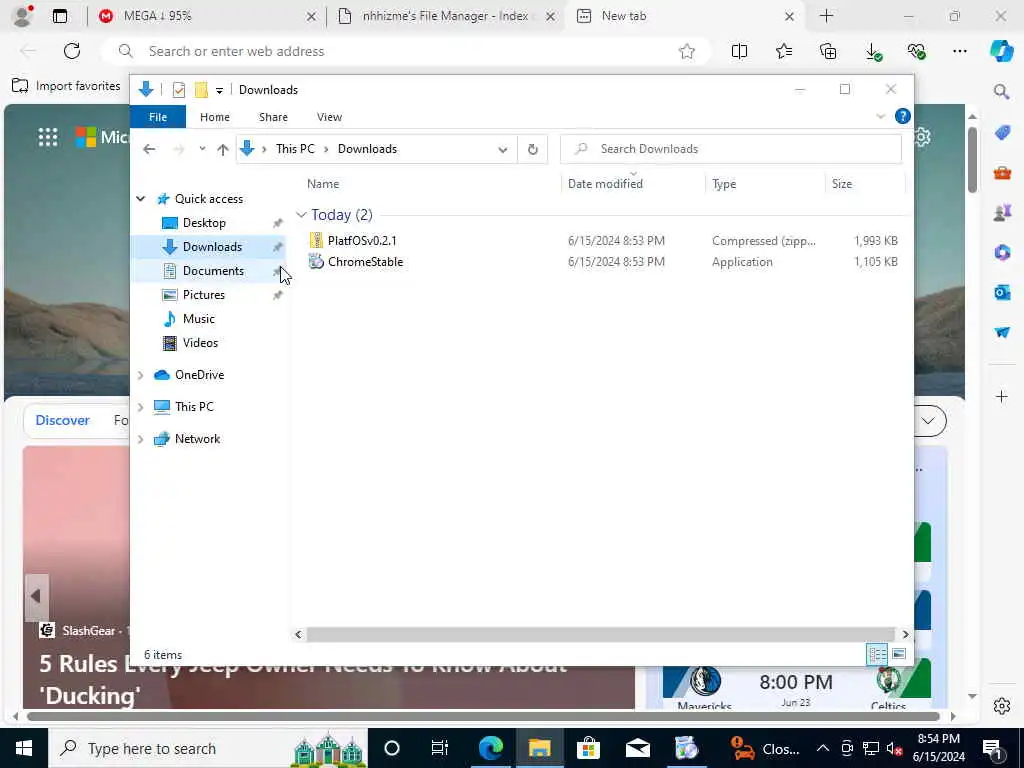Open Edge collections
Image resolution: width=1024 pixels, height=768 pixels.
(x=828, y=52)
